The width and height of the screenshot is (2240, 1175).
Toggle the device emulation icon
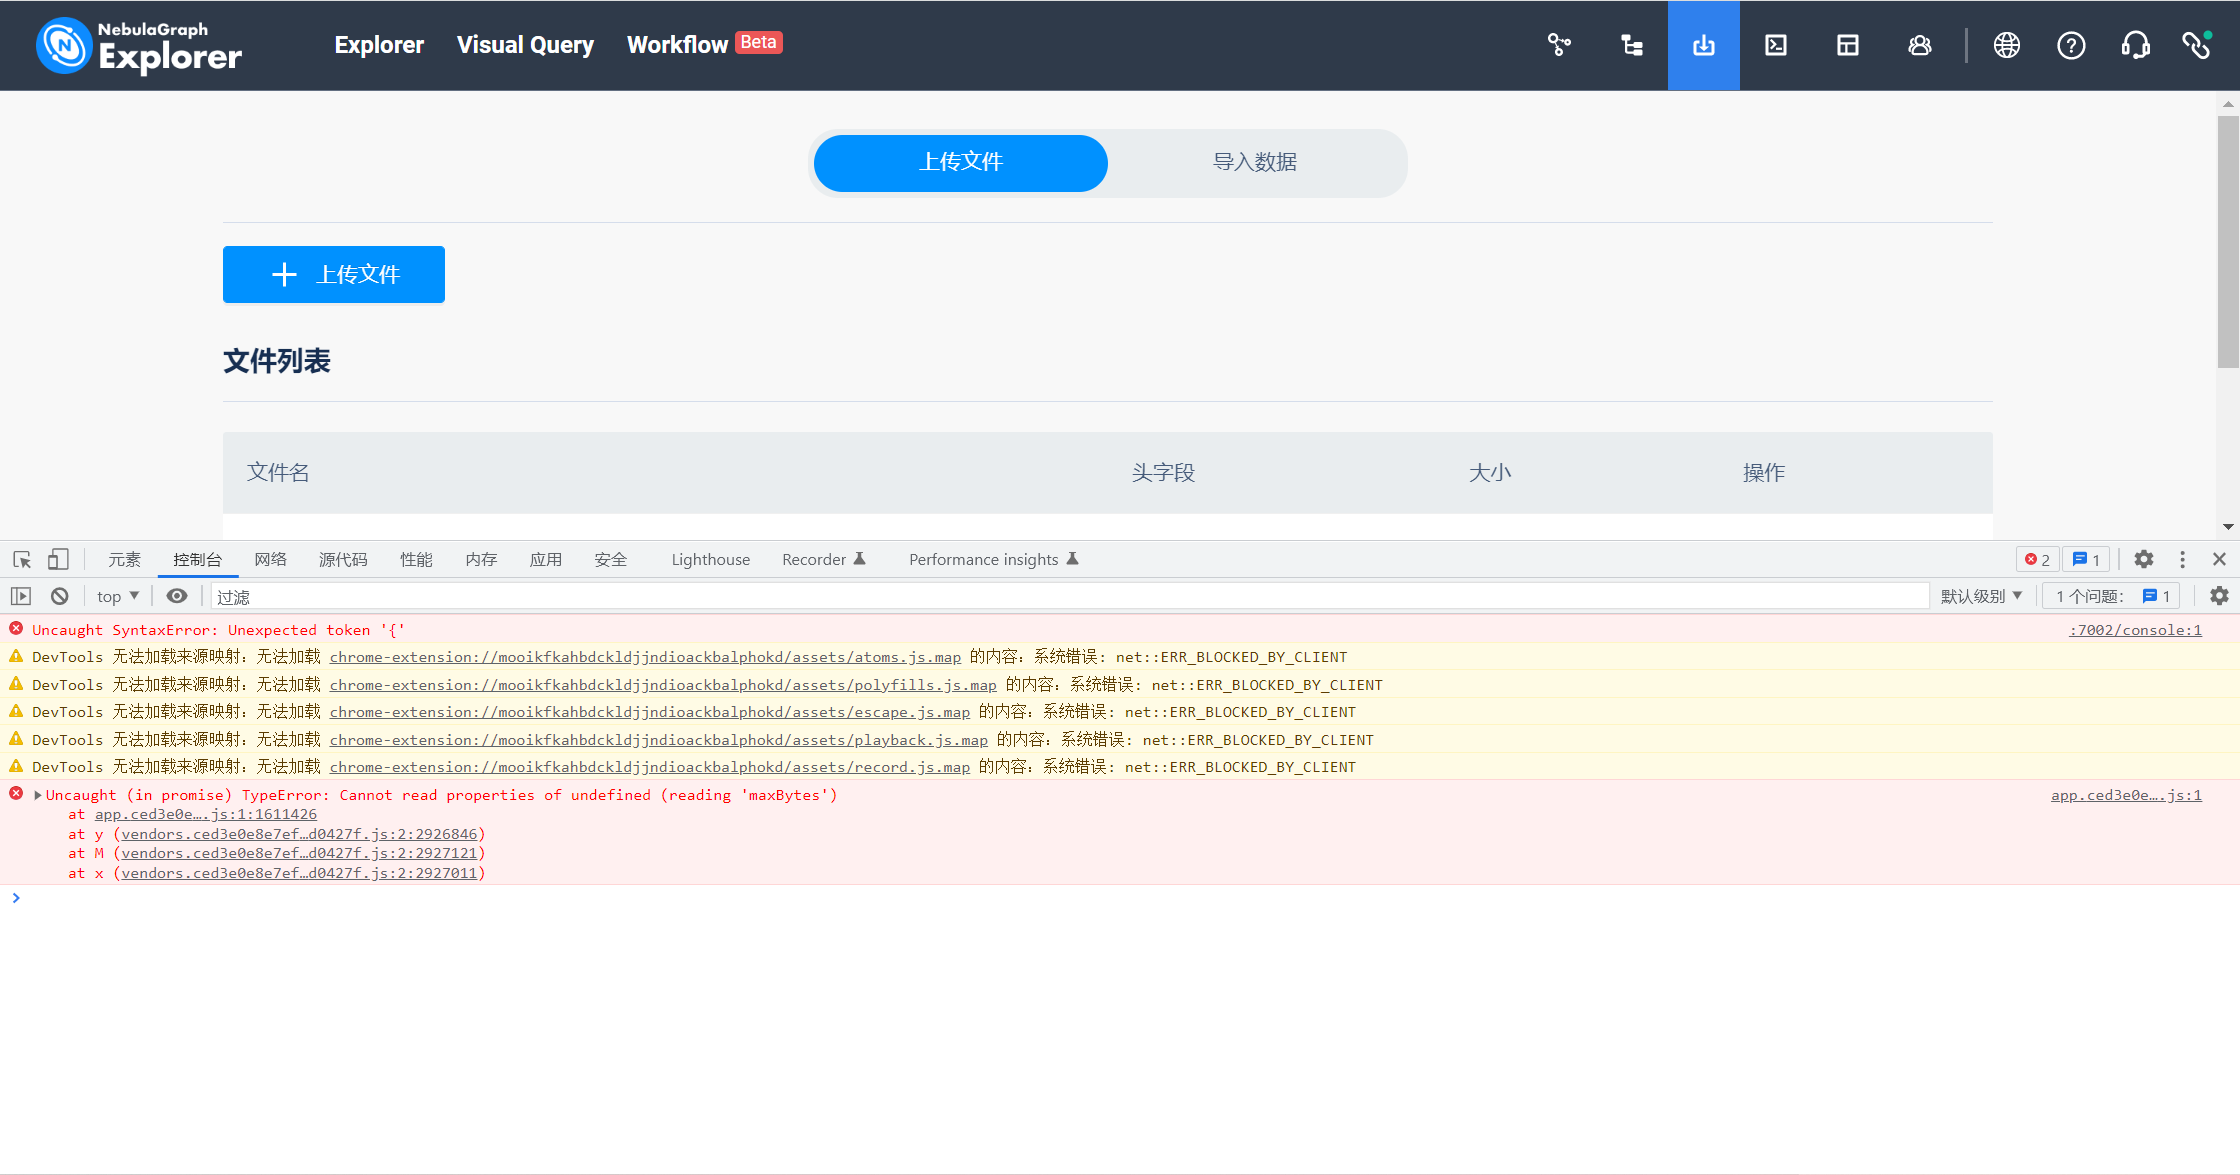(57, 559)
